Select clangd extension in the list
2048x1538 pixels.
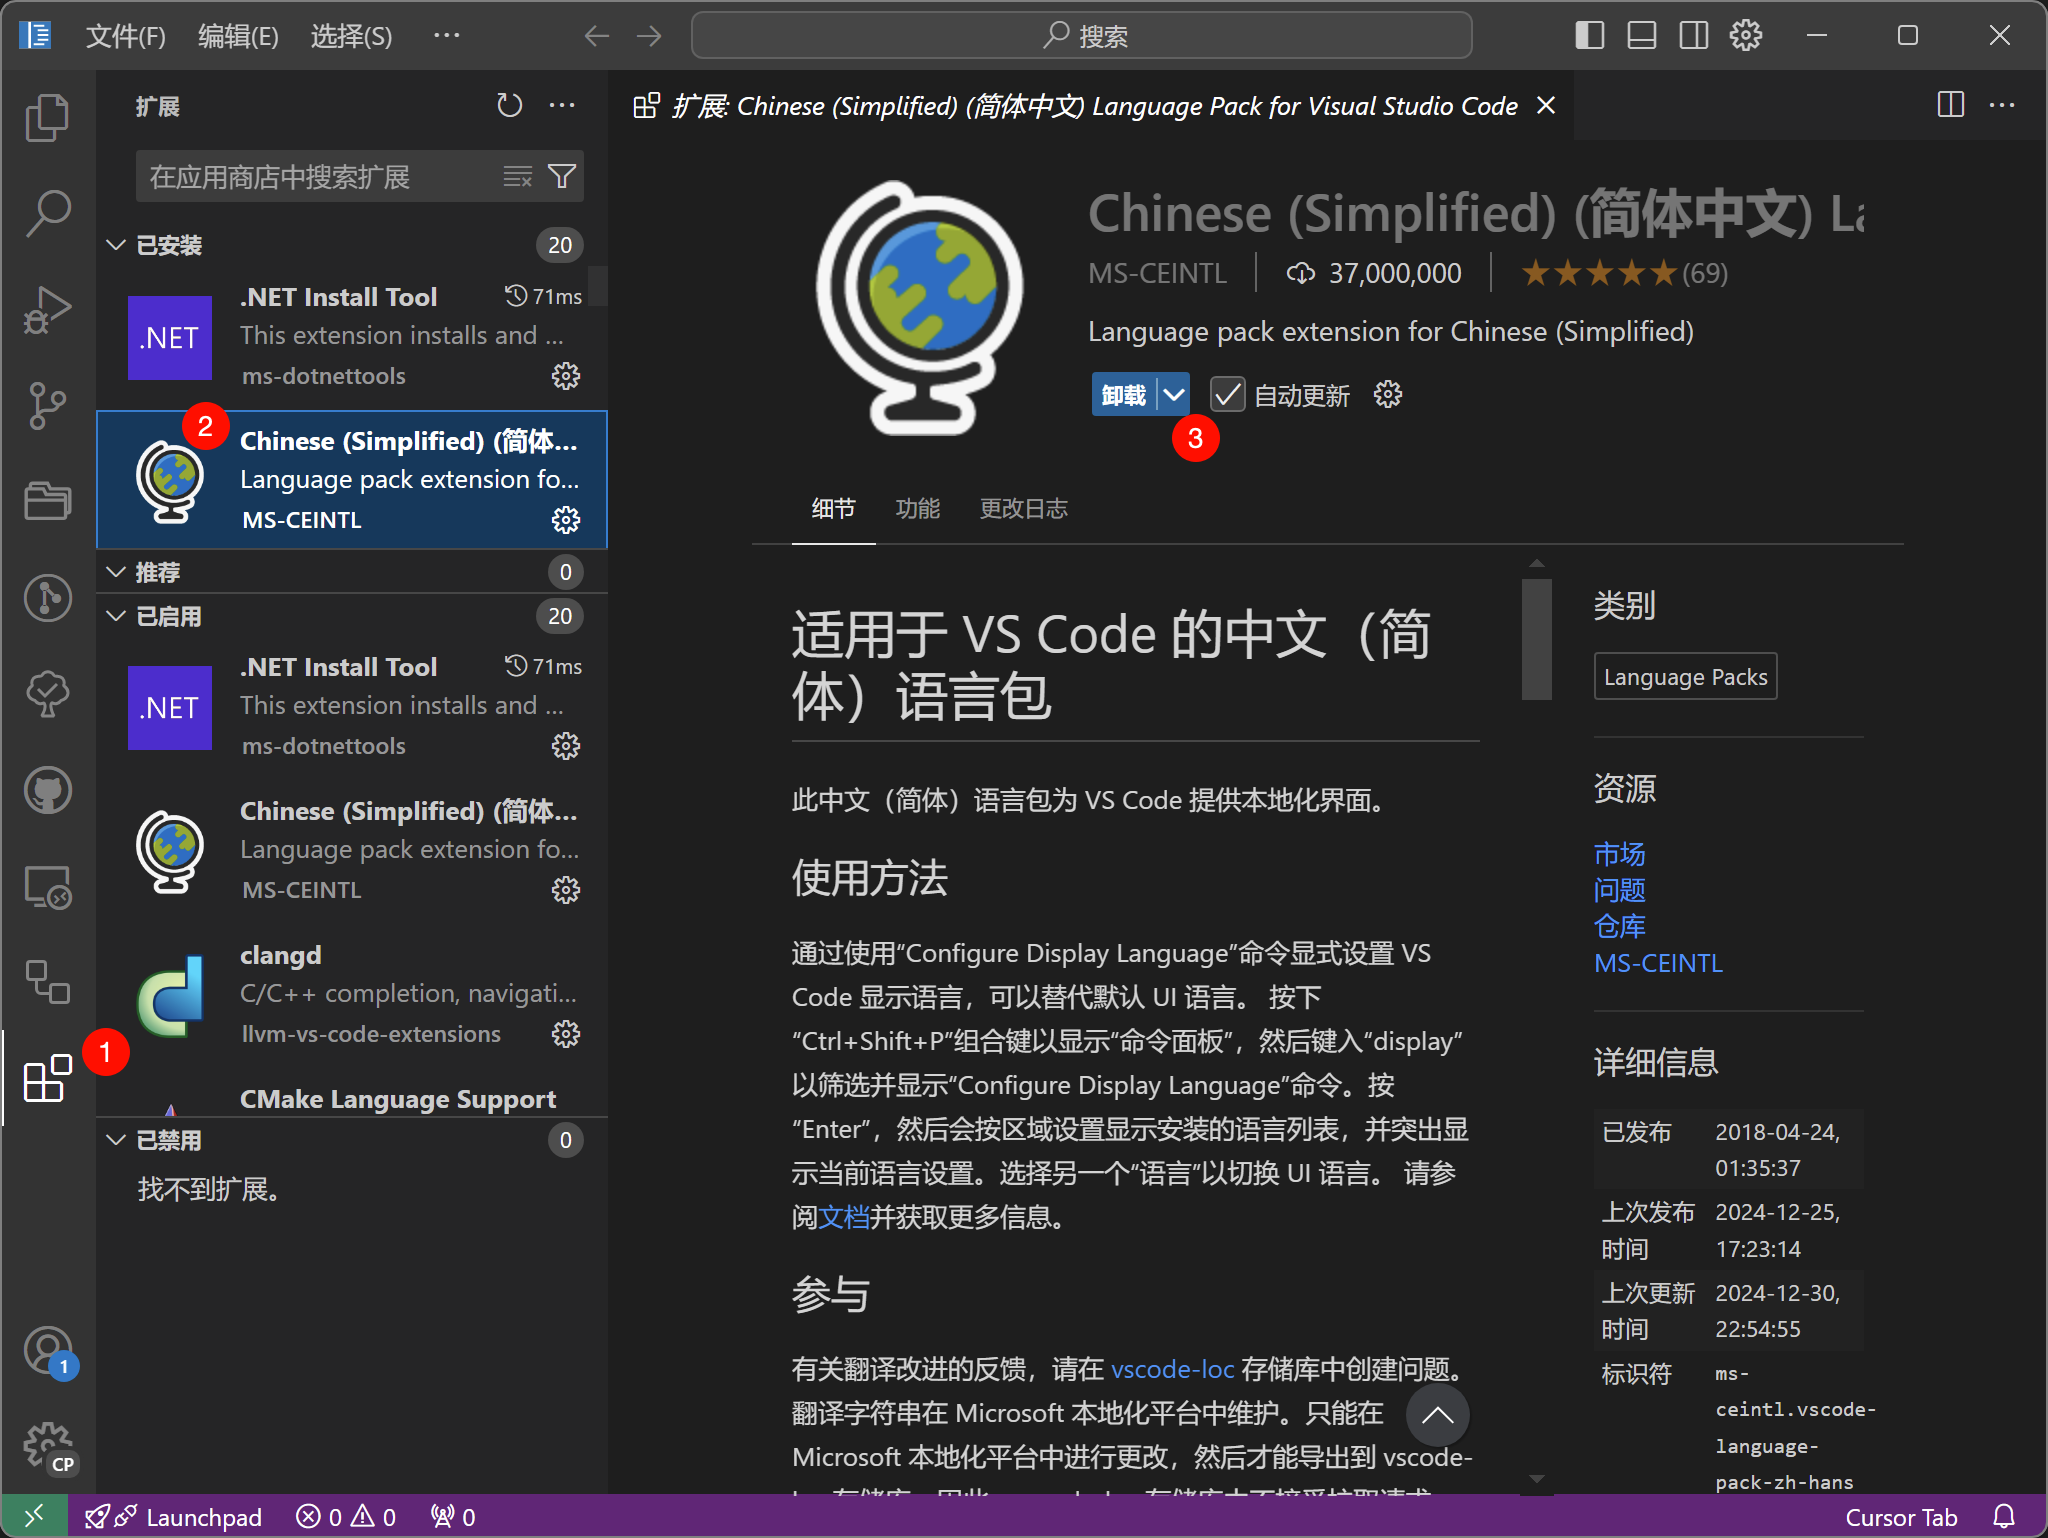[352, 994]
